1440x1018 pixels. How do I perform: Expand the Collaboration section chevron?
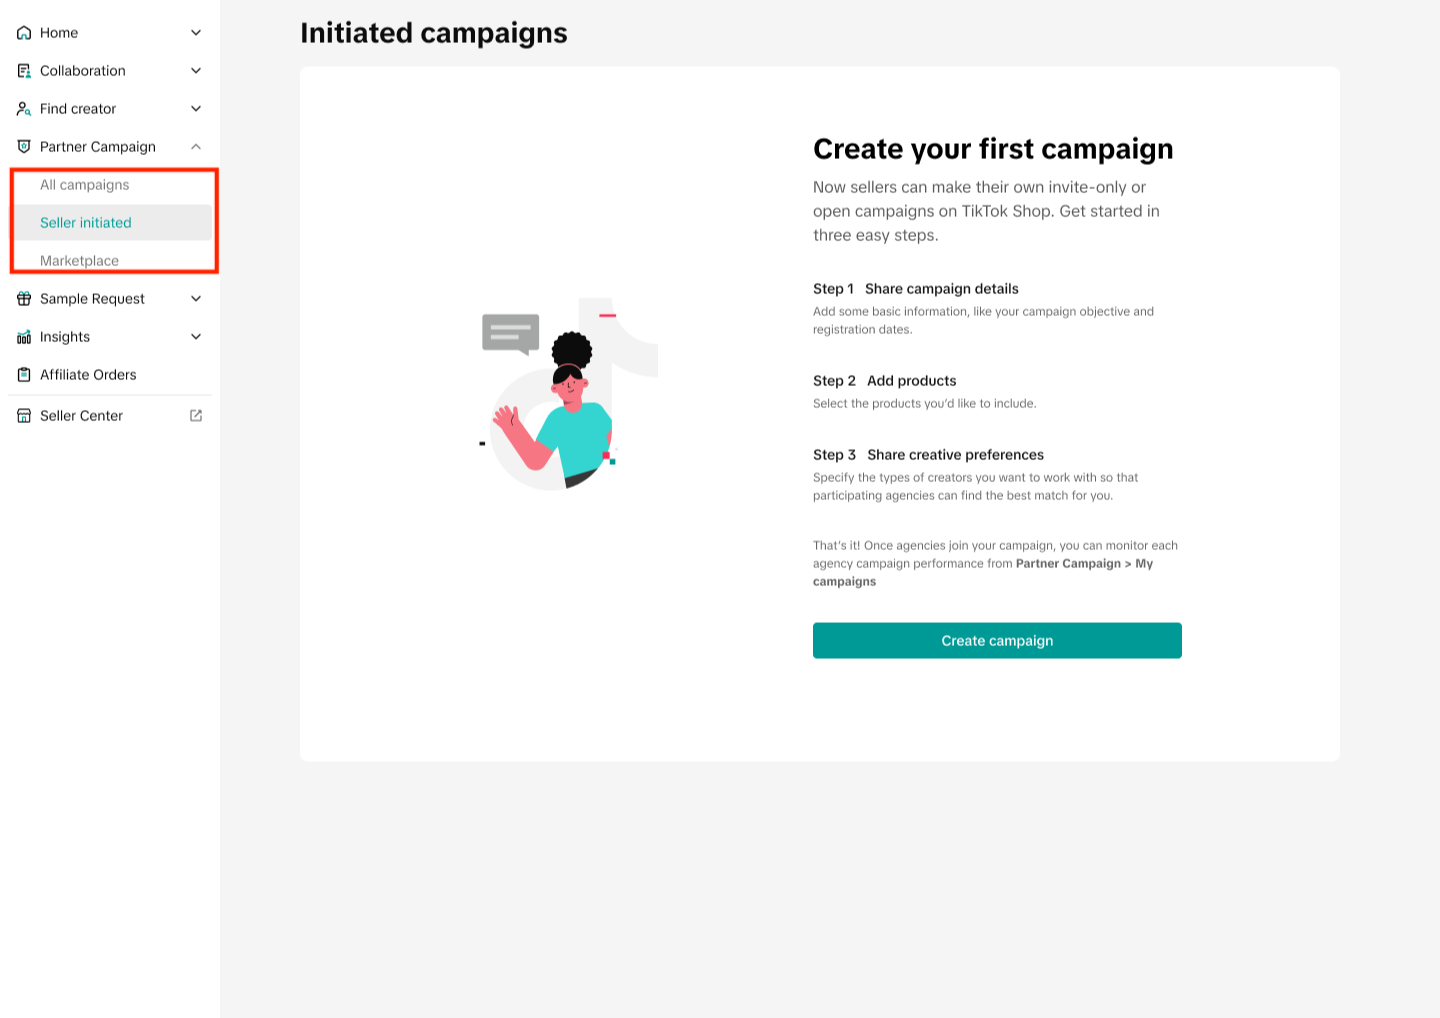point(196,71)
